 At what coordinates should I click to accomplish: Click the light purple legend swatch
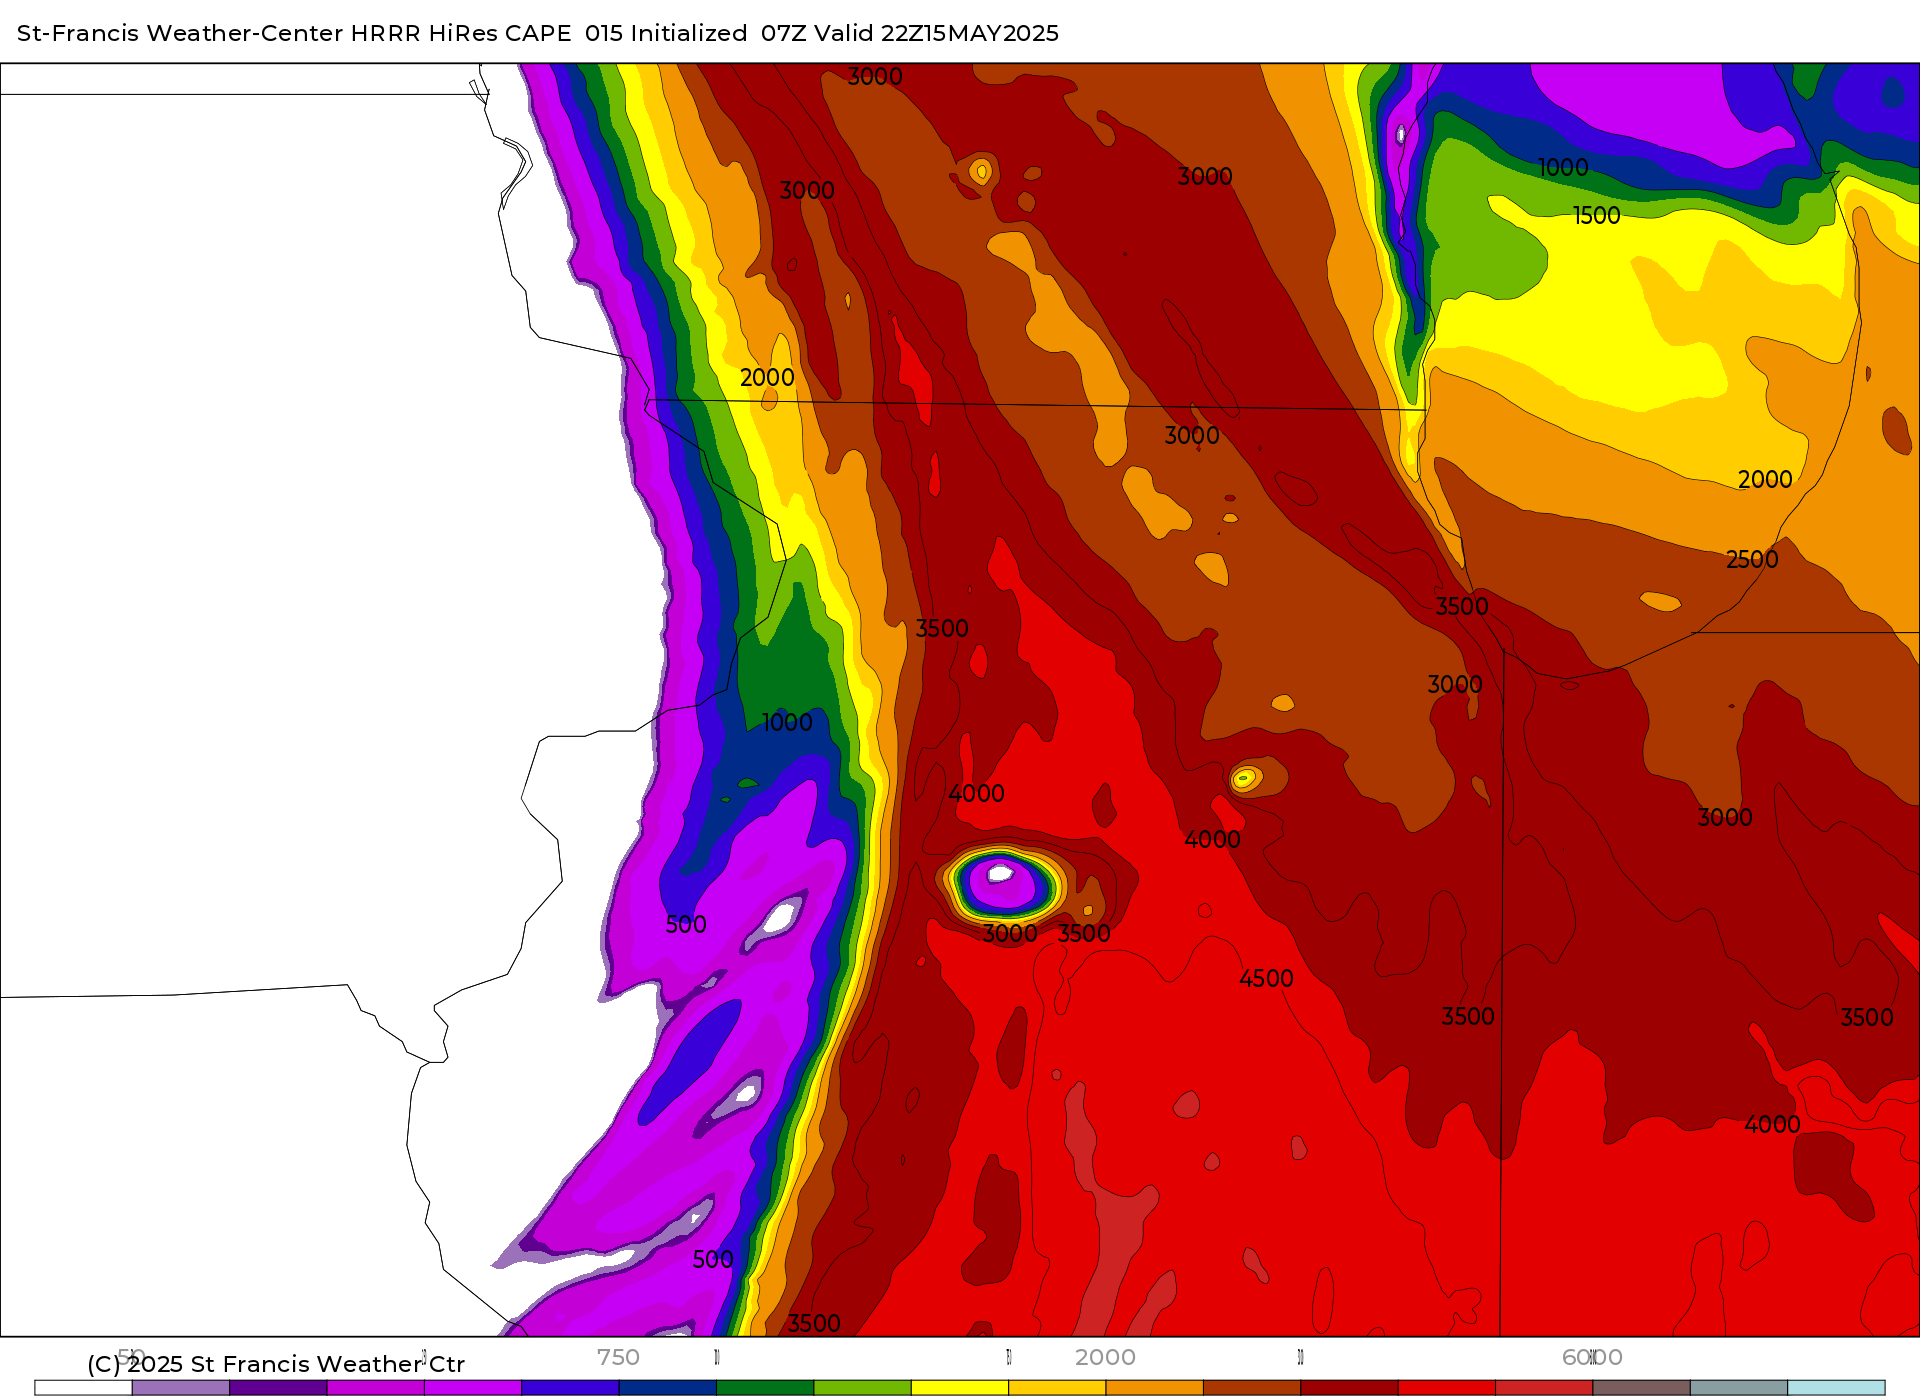coord(181,1388)
